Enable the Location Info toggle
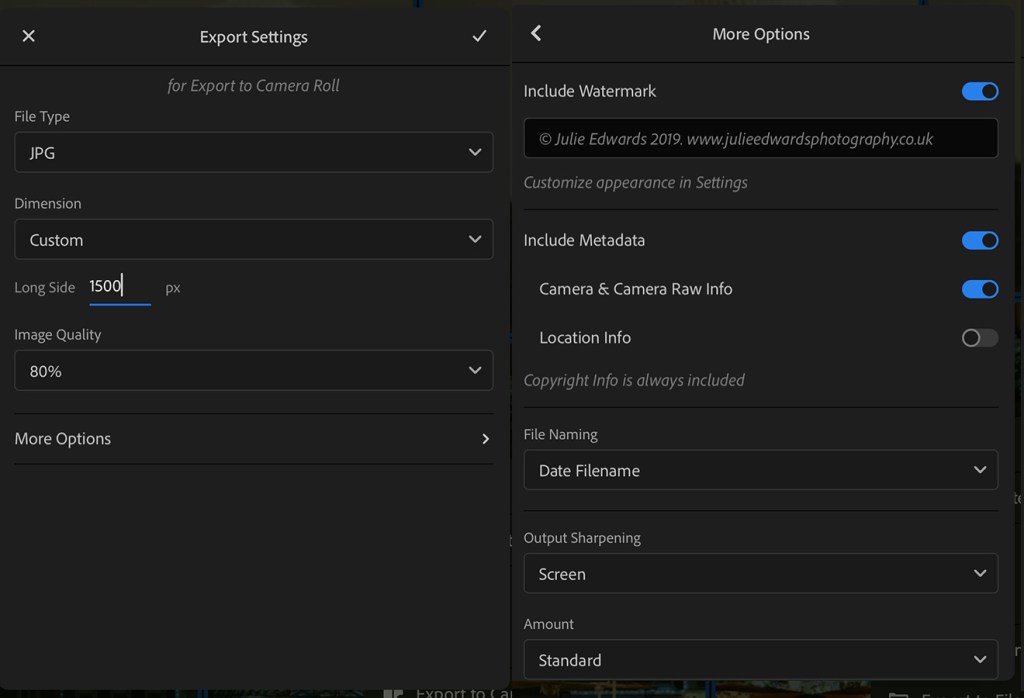The image size is (1024, 698). tap(979, 338)
